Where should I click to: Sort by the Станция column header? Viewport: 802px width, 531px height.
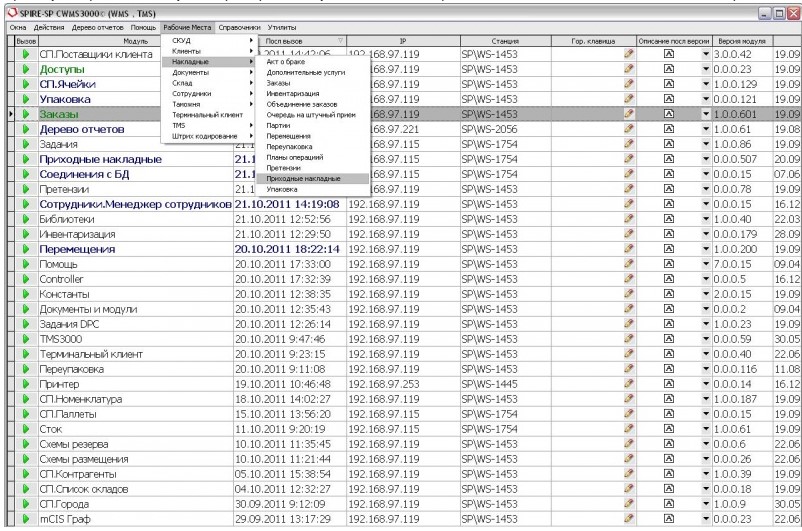(505, 40)
